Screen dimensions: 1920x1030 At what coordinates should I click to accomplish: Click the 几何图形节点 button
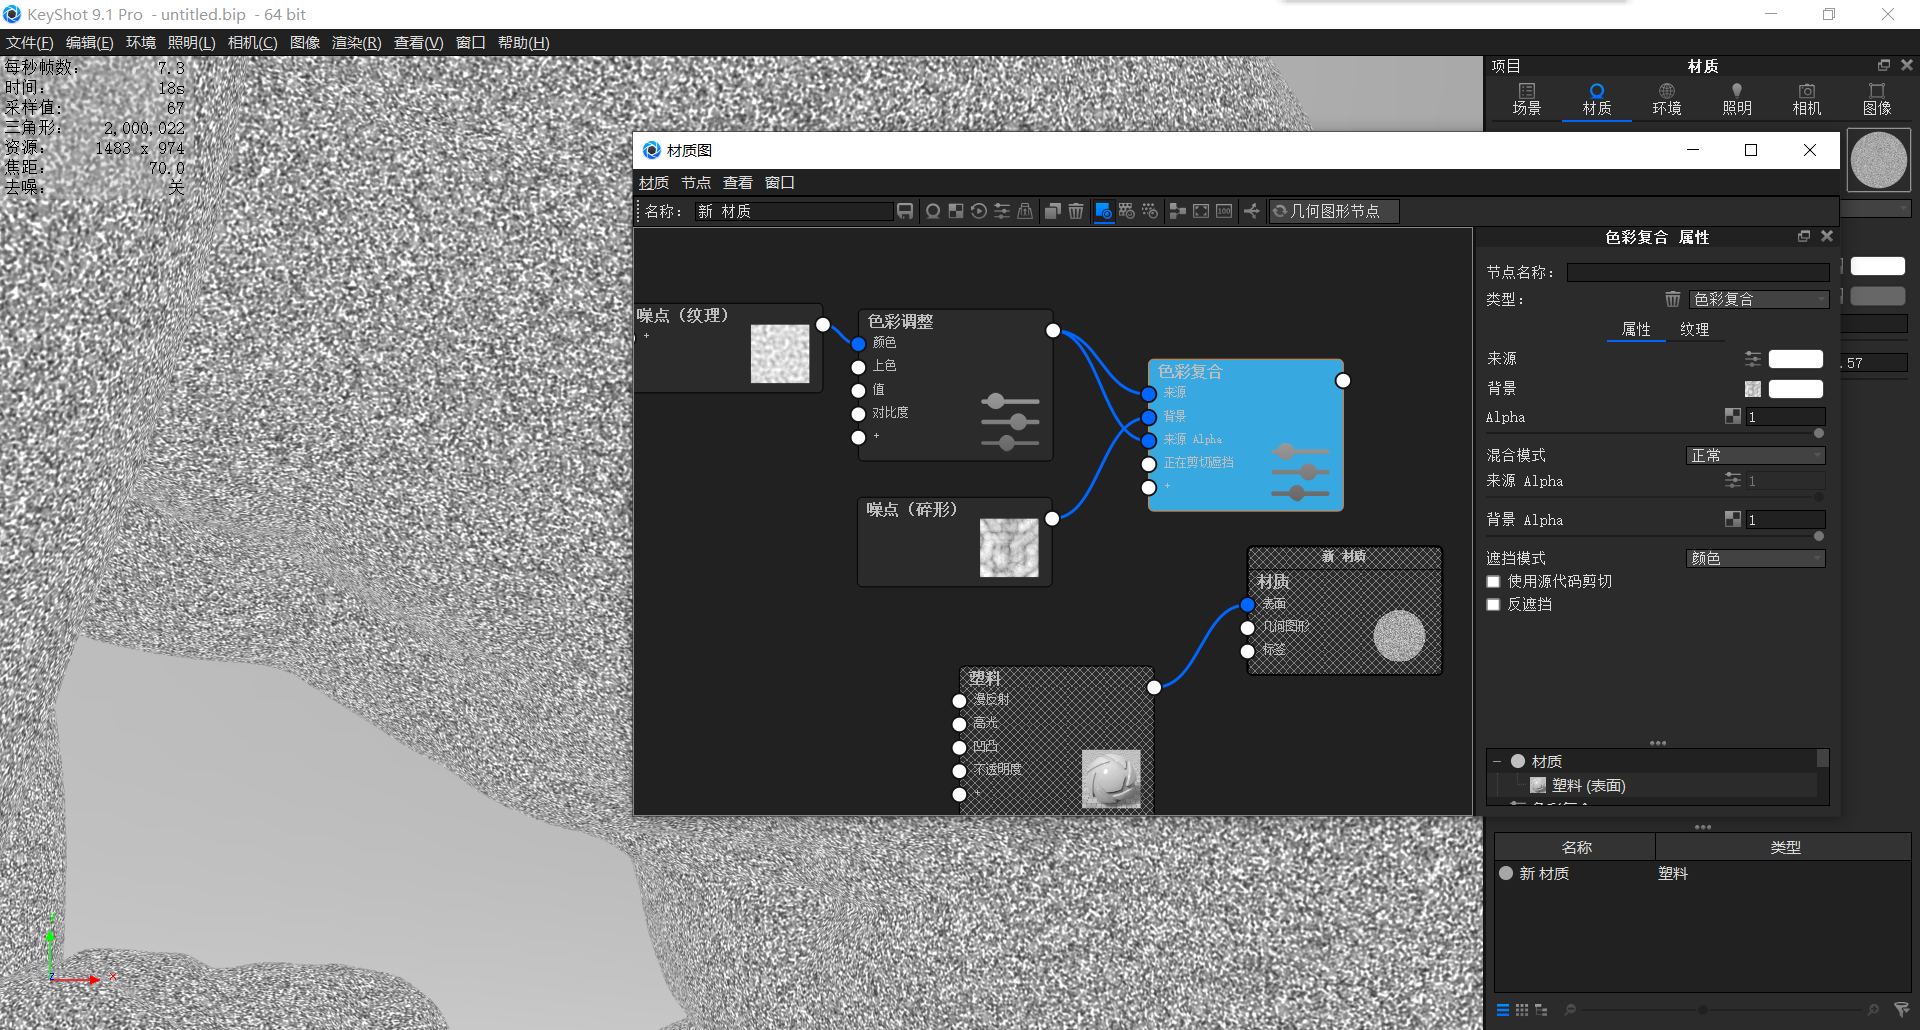1333,211
